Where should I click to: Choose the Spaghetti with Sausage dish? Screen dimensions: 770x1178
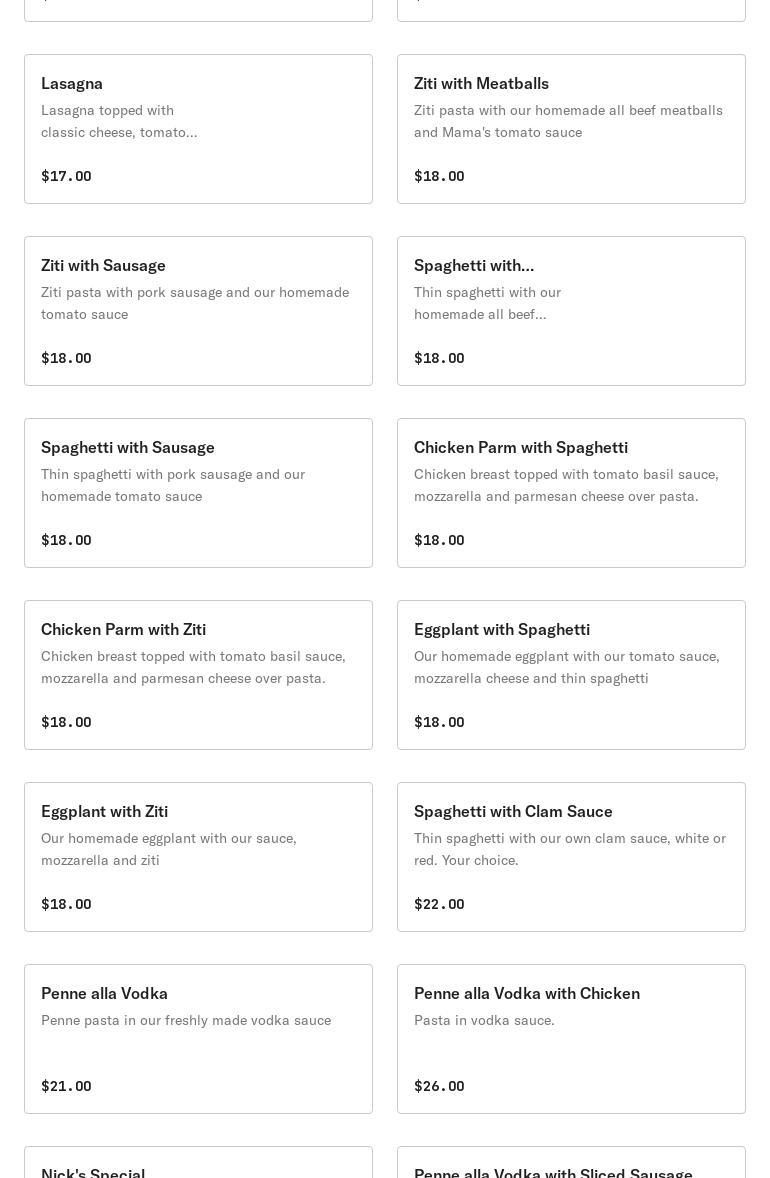coord(198,493)
